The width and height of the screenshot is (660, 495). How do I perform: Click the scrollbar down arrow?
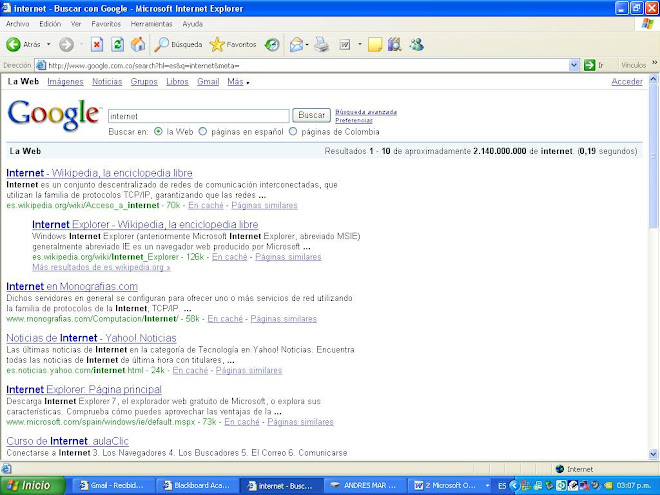coord(653,454)
